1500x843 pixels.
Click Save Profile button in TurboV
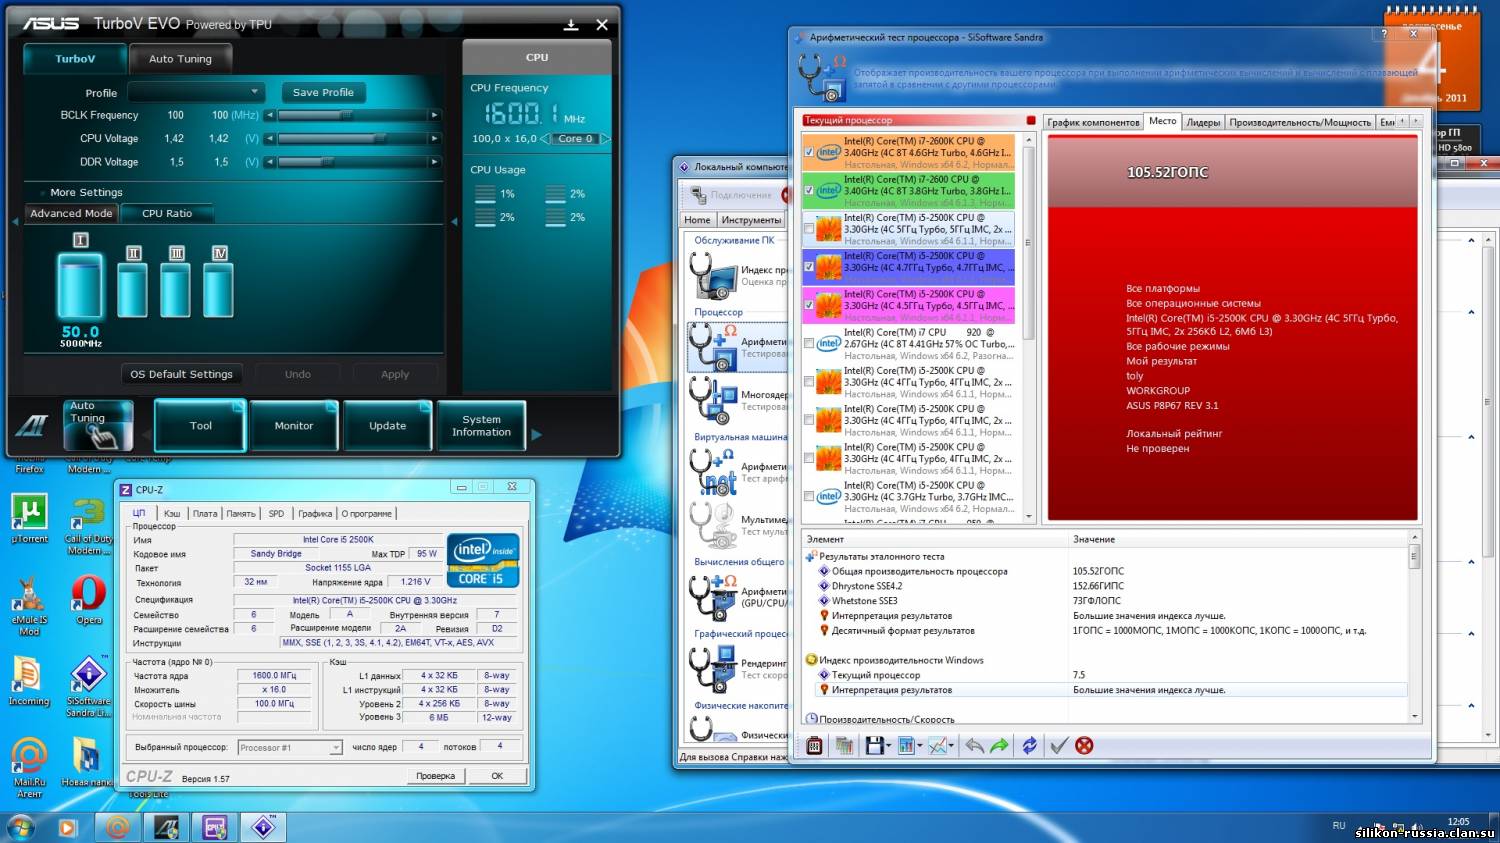point(323,92)
